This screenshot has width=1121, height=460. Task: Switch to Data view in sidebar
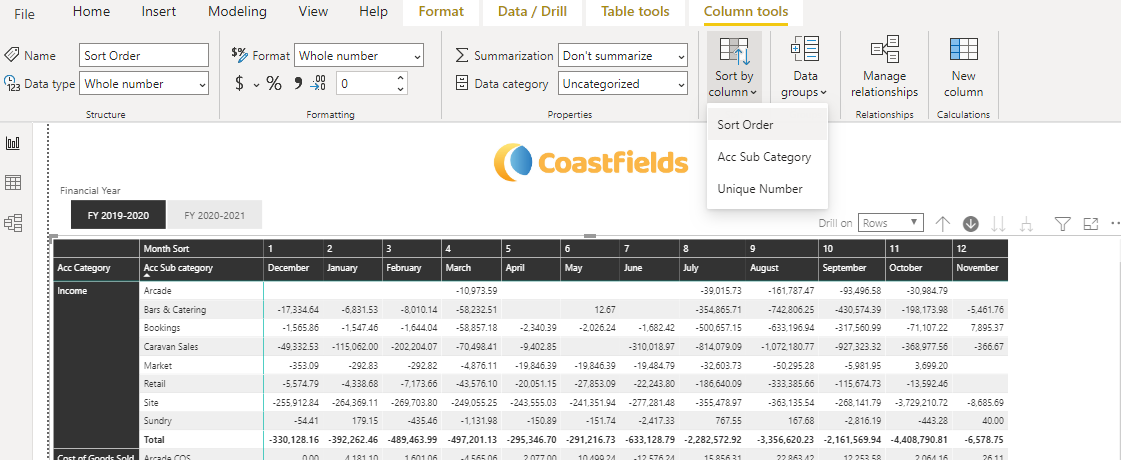coord(13,183)
